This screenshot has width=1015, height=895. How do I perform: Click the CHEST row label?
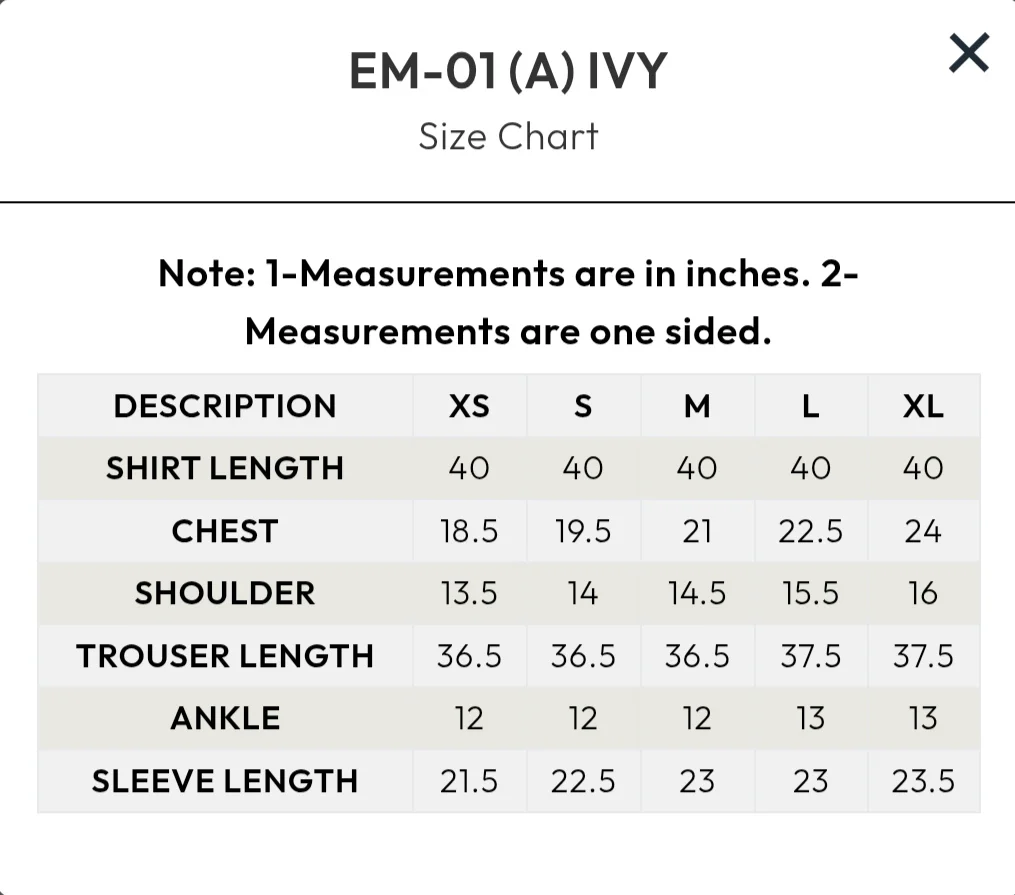(225, 531)
